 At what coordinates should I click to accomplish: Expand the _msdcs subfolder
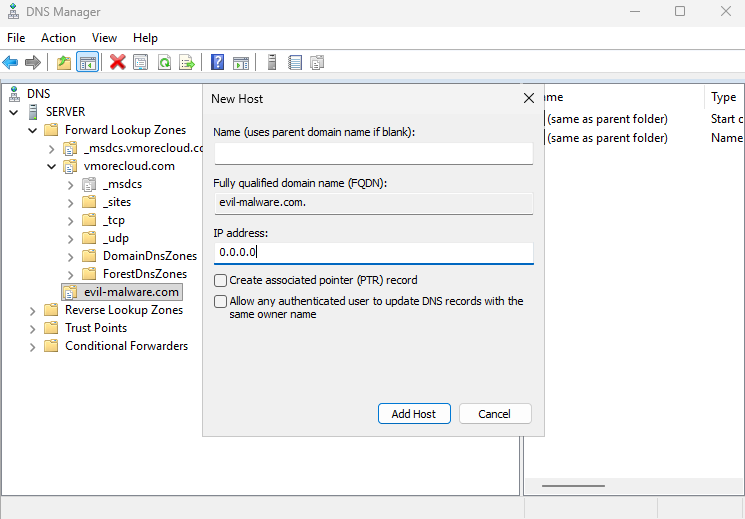(70, 185)
